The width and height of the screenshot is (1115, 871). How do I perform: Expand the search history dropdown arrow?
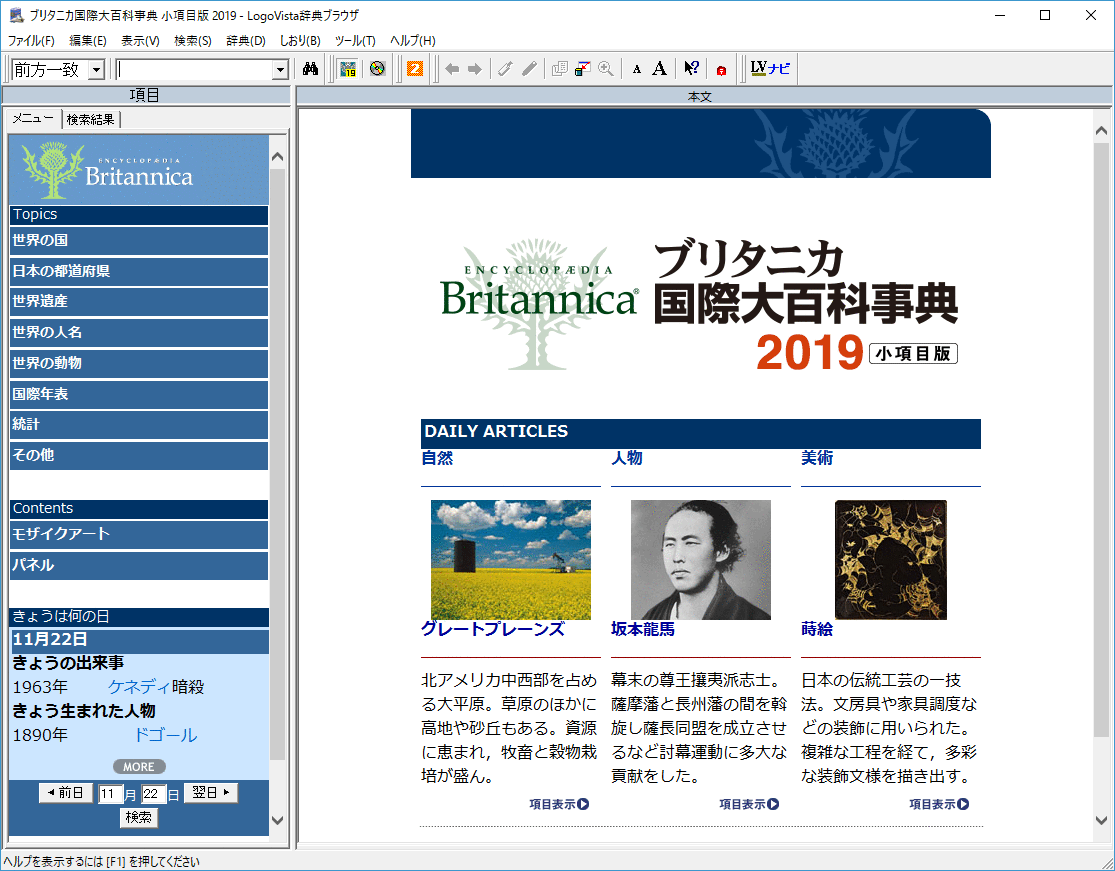tap(280, 70)
